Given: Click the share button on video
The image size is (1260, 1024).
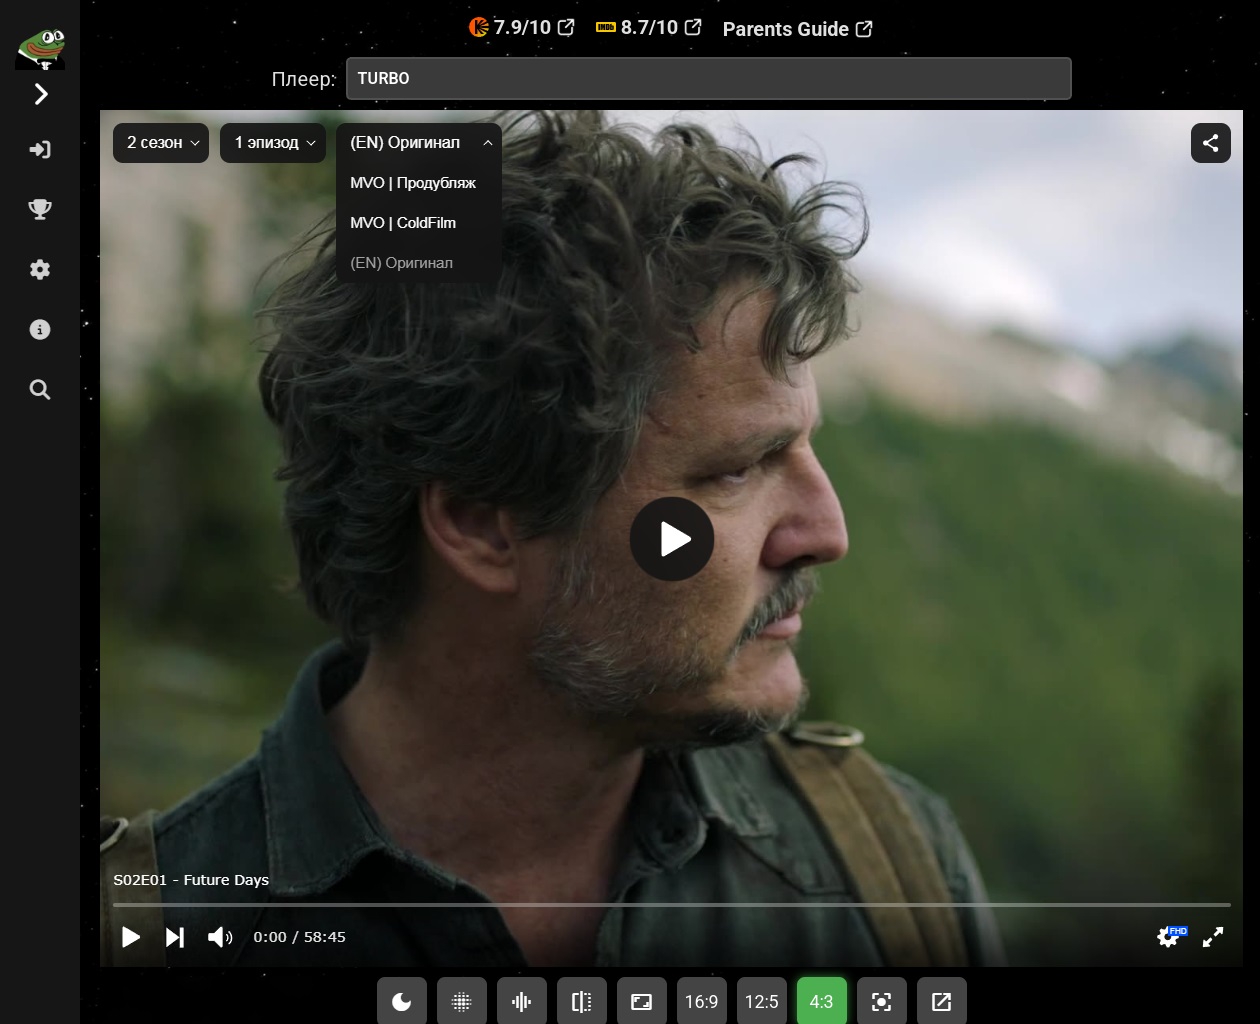Looking at the screenshot, I should tap(1210, 143).
